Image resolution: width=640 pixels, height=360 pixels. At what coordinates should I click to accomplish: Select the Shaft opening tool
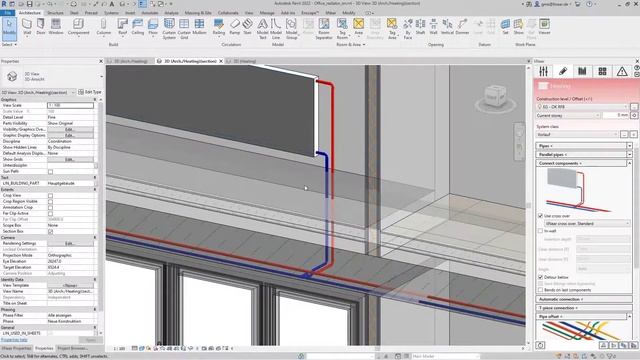coord(420,27)
